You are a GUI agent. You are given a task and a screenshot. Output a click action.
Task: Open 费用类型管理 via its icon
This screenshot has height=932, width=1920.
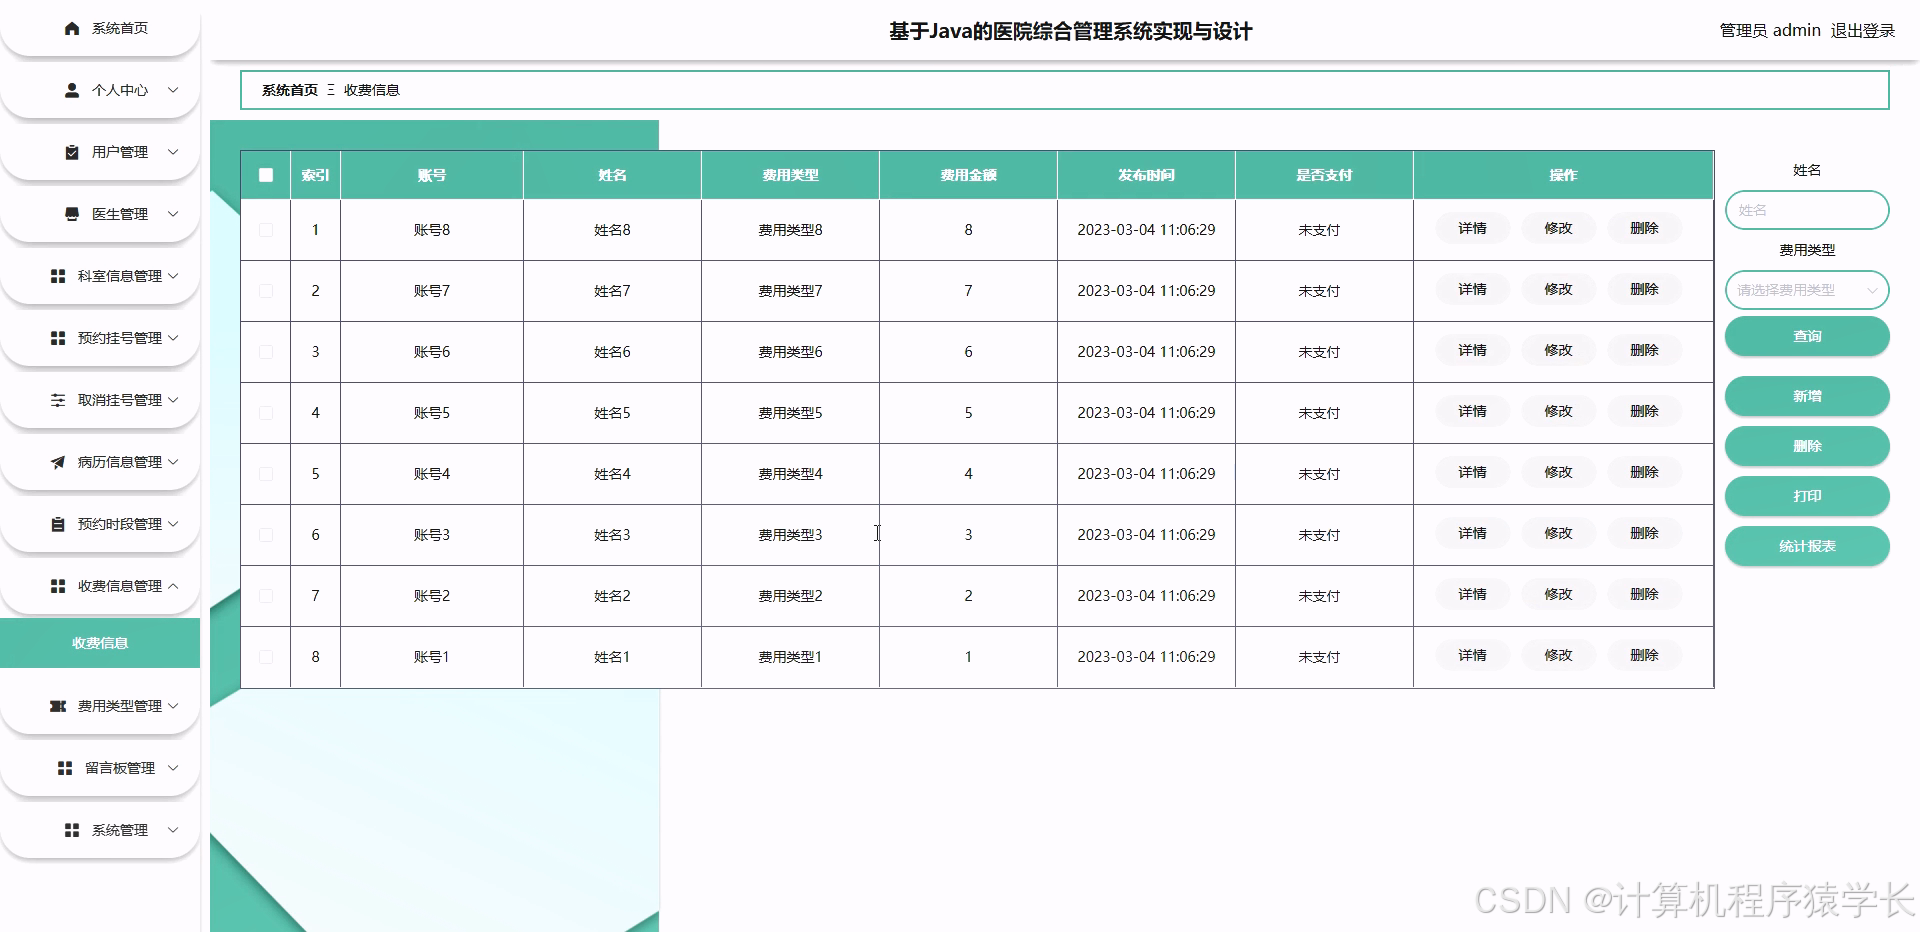point(57,705)
